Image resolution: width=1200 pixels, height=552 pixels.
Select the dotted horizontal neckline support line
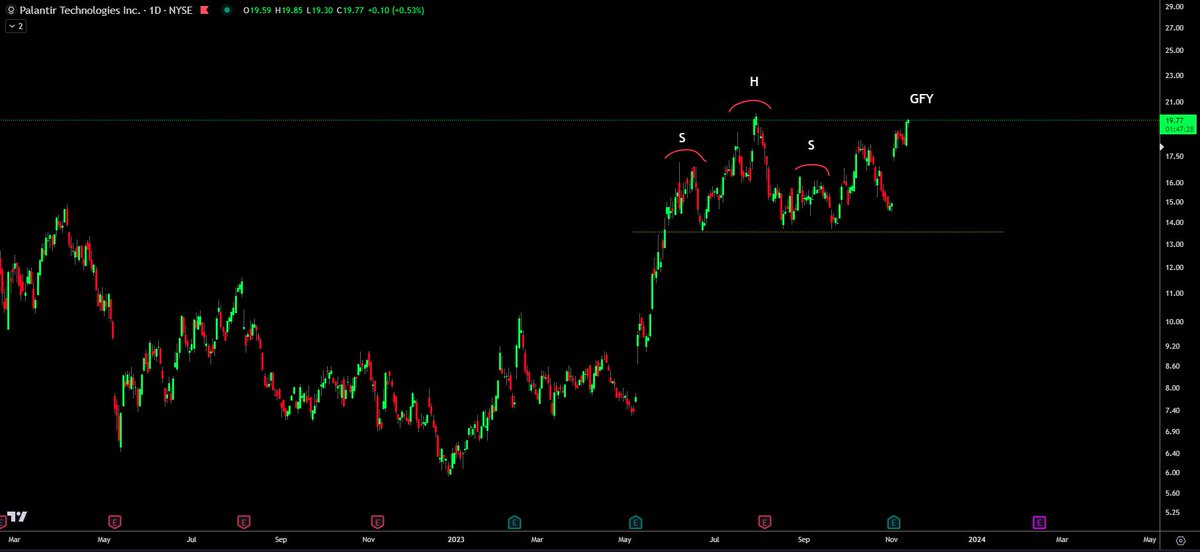[x=818, y=232]
